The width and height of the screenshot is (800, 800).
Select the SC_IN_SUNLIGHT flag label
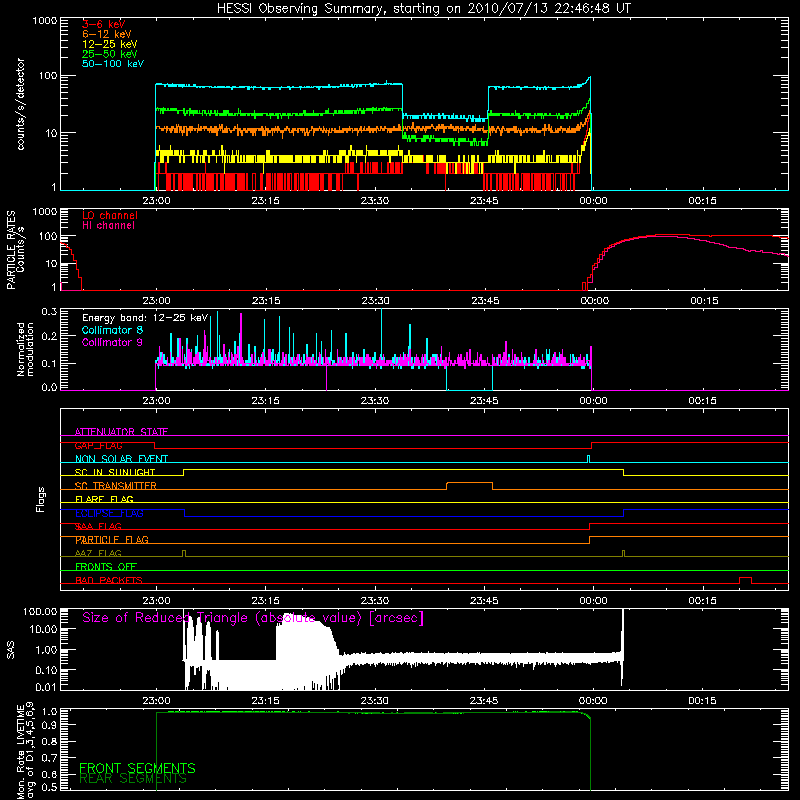click(115, 472)
